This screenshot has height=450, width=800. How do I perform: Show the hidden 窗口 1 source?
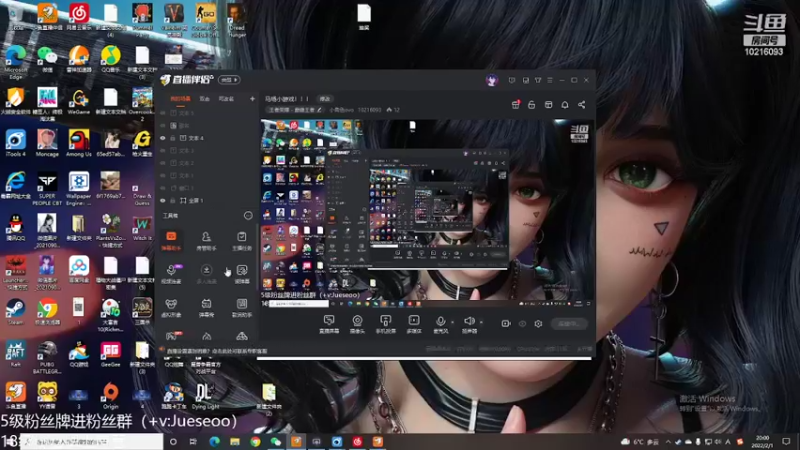pos(163,188)
